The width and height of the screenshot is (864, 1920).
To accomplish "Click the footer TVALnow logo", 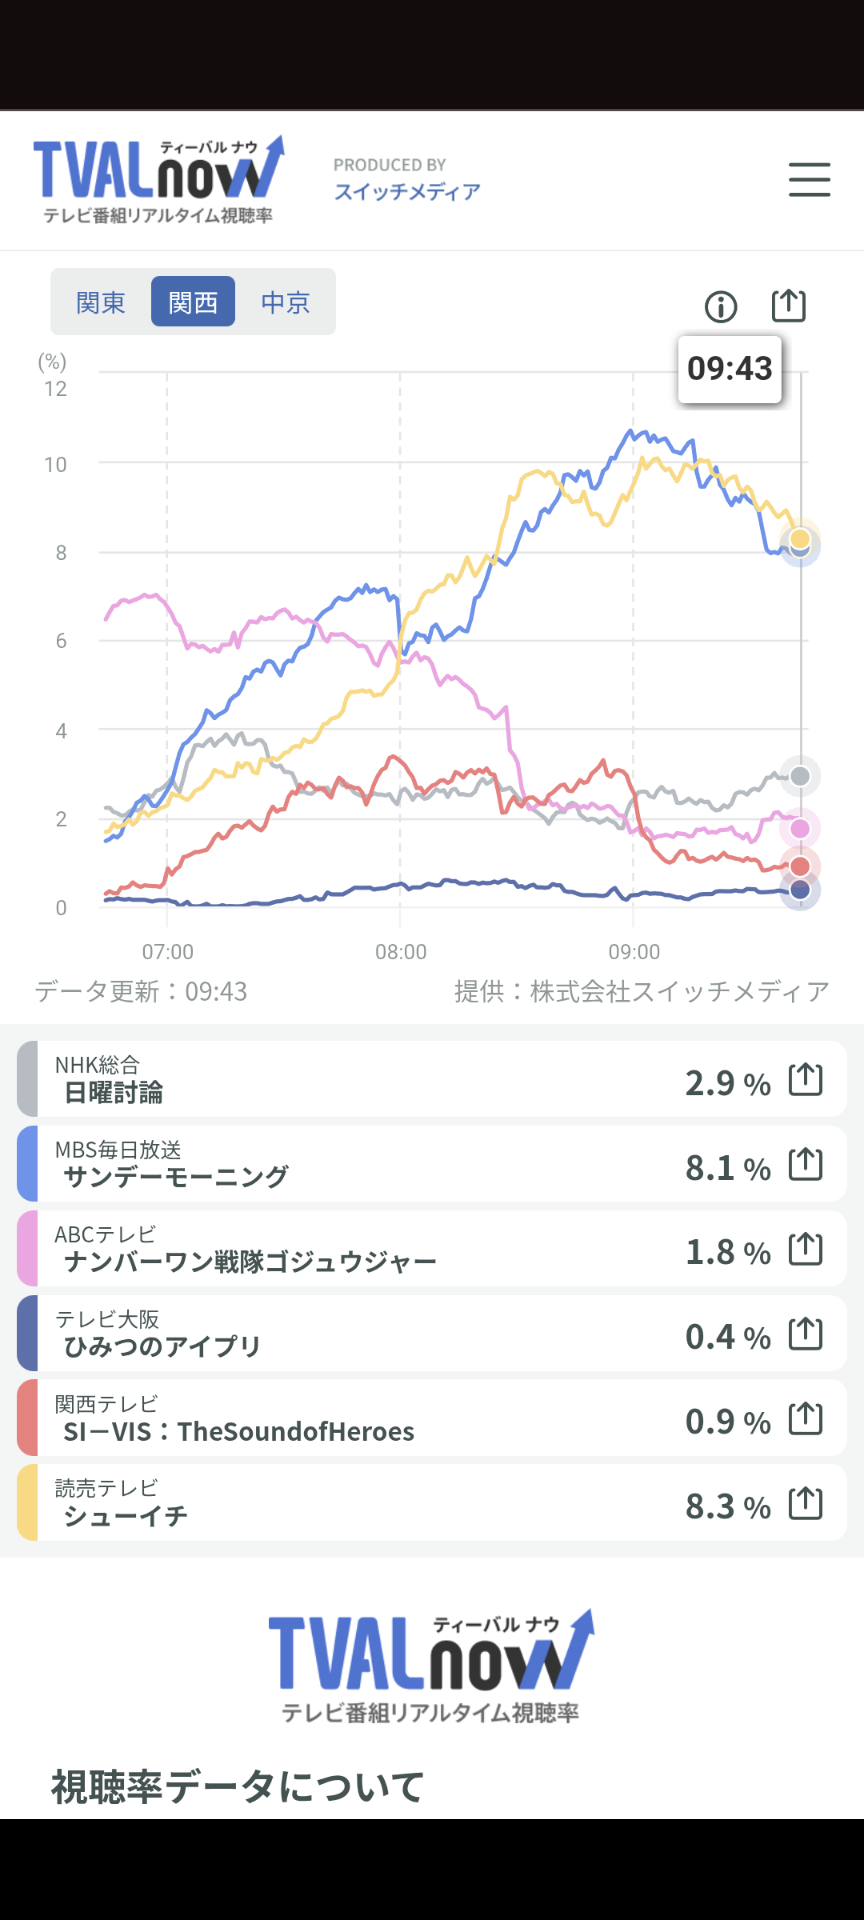I will pyautogui.click(x=431, y=1665).
